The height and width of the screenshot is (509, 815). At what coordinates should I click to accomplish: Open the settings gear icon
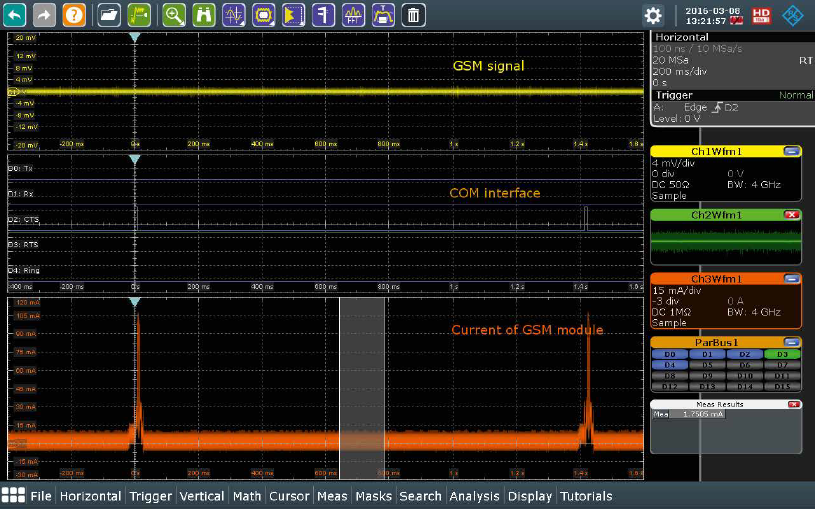click(653, 15)
